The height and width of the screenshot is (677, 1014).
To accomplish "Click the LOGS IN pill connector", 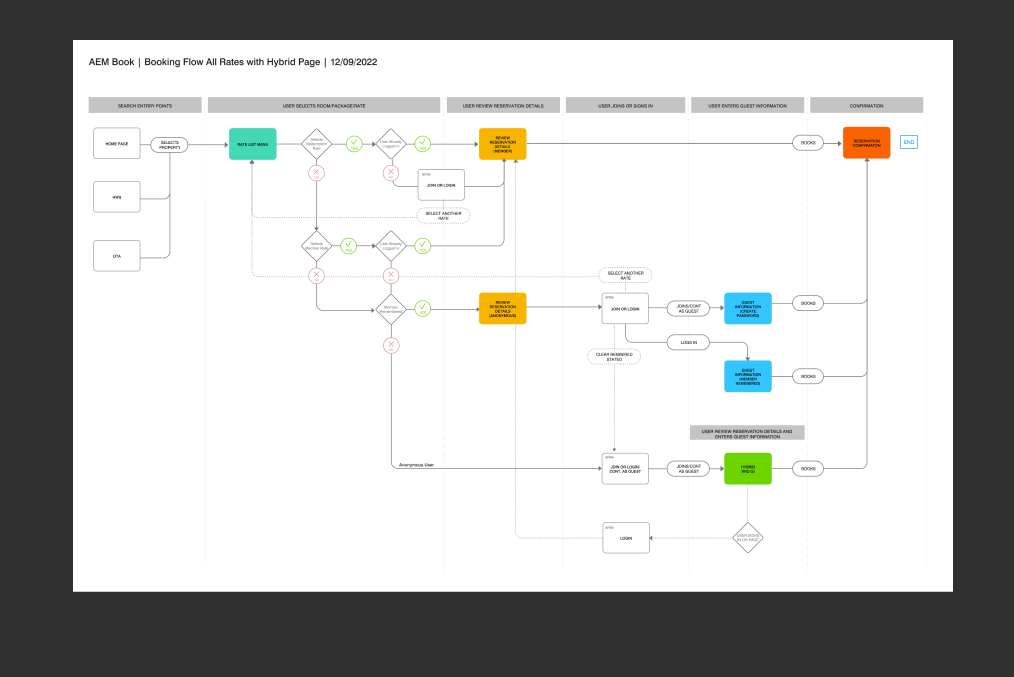I will [x=688, y=343].
